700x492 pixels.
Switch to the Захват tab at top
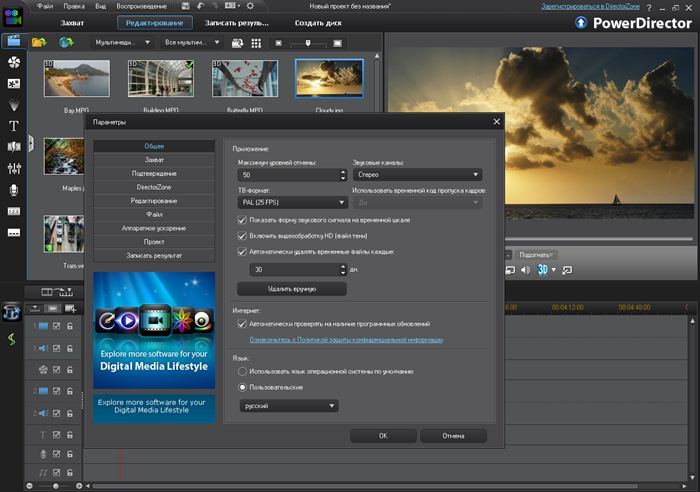[x=73, y=22]
